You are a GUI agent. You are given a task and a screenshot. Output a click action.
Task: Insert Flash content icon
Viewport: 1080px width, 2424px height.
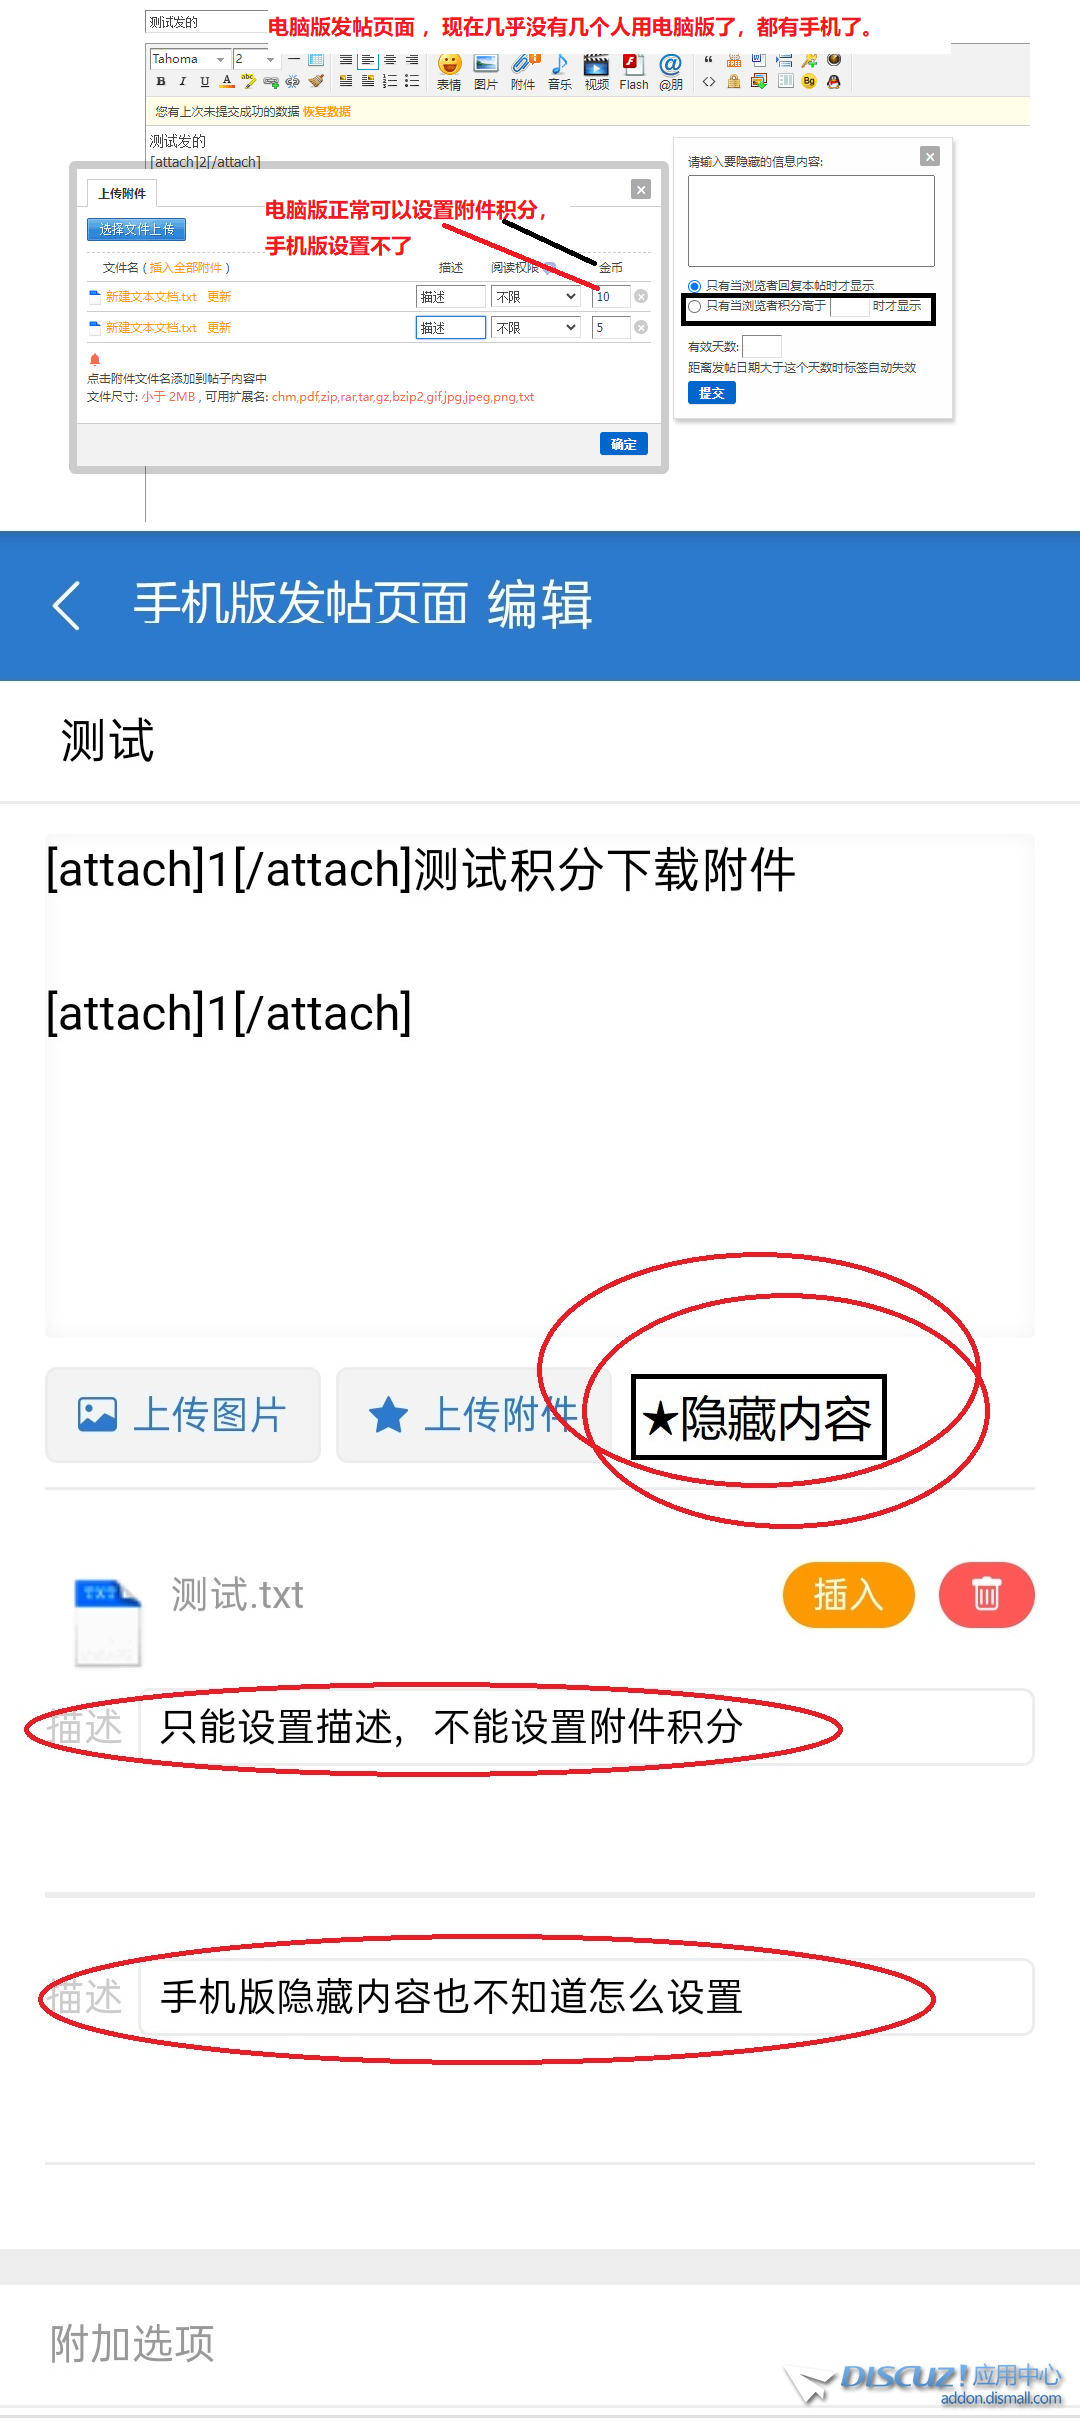[x=634, y=71]
